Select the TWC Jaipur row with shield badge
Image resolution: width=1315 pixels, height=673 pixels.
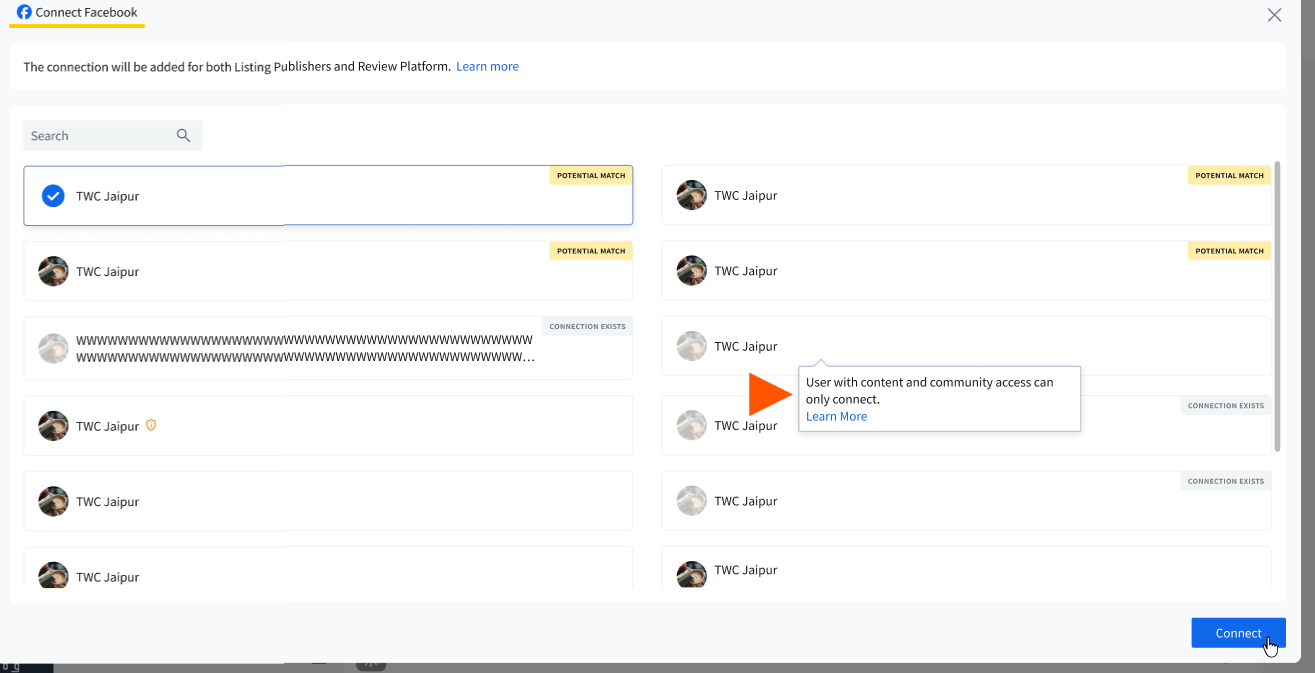(x=328, y=426)
